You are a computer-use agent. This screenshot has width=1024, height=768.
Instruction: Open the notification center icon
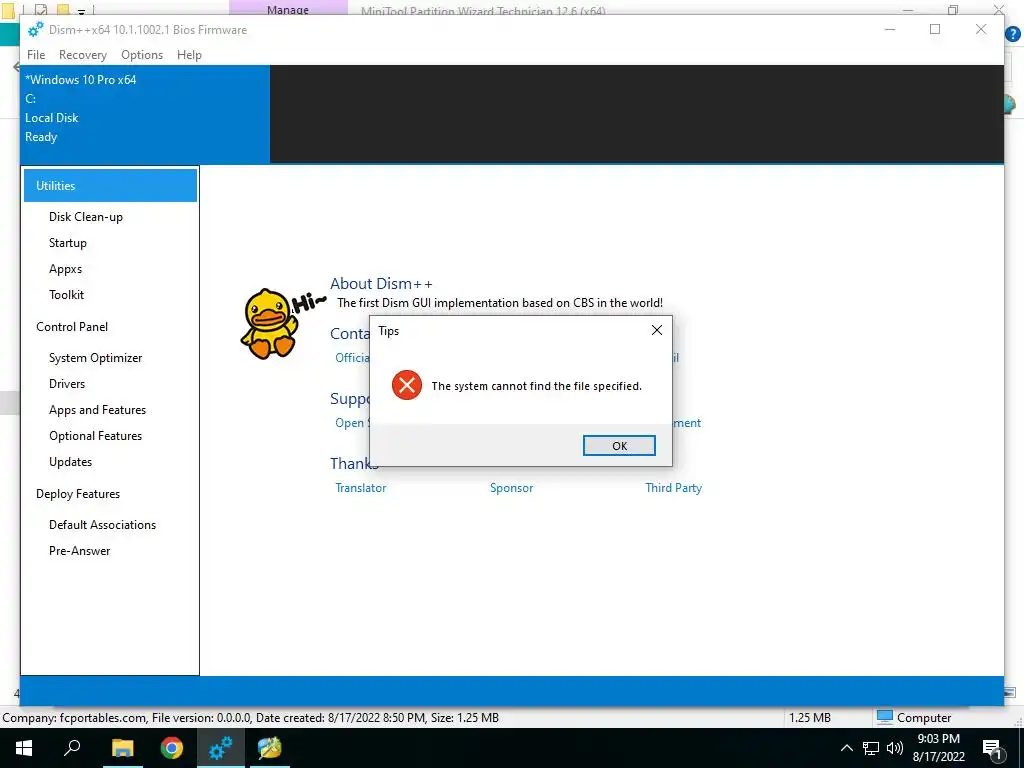coord(992,750)
